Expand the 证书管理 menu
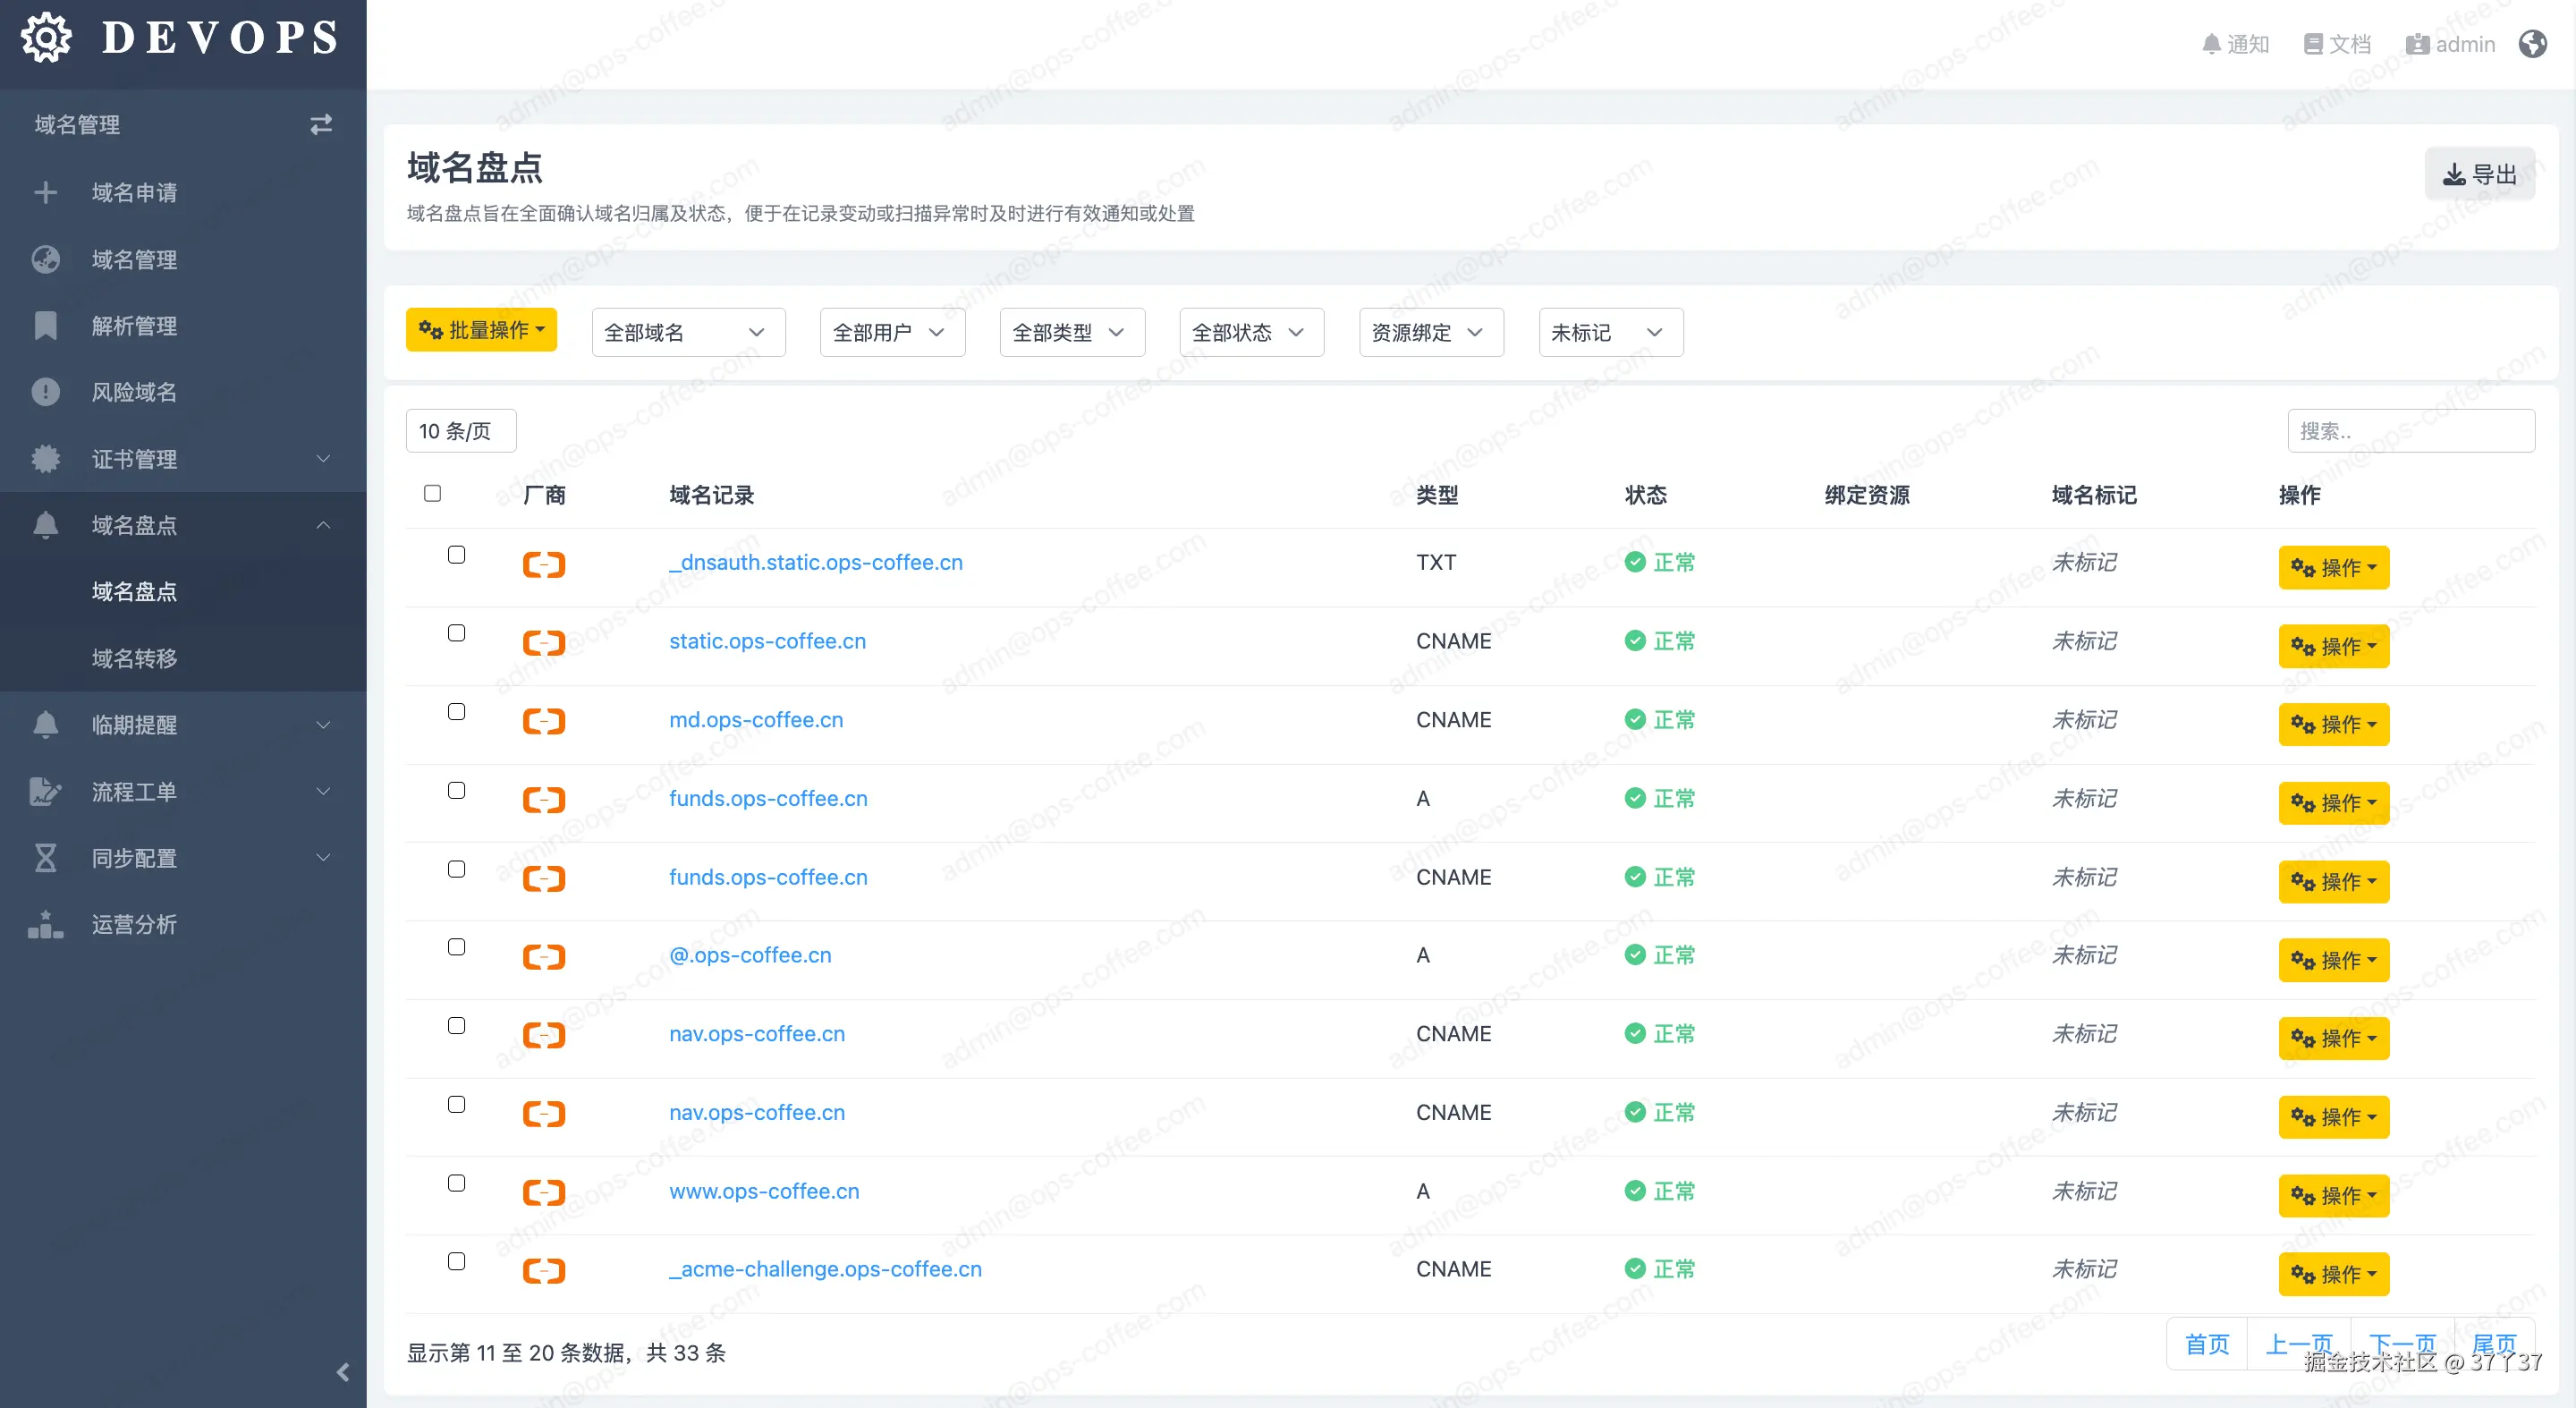 183,459
